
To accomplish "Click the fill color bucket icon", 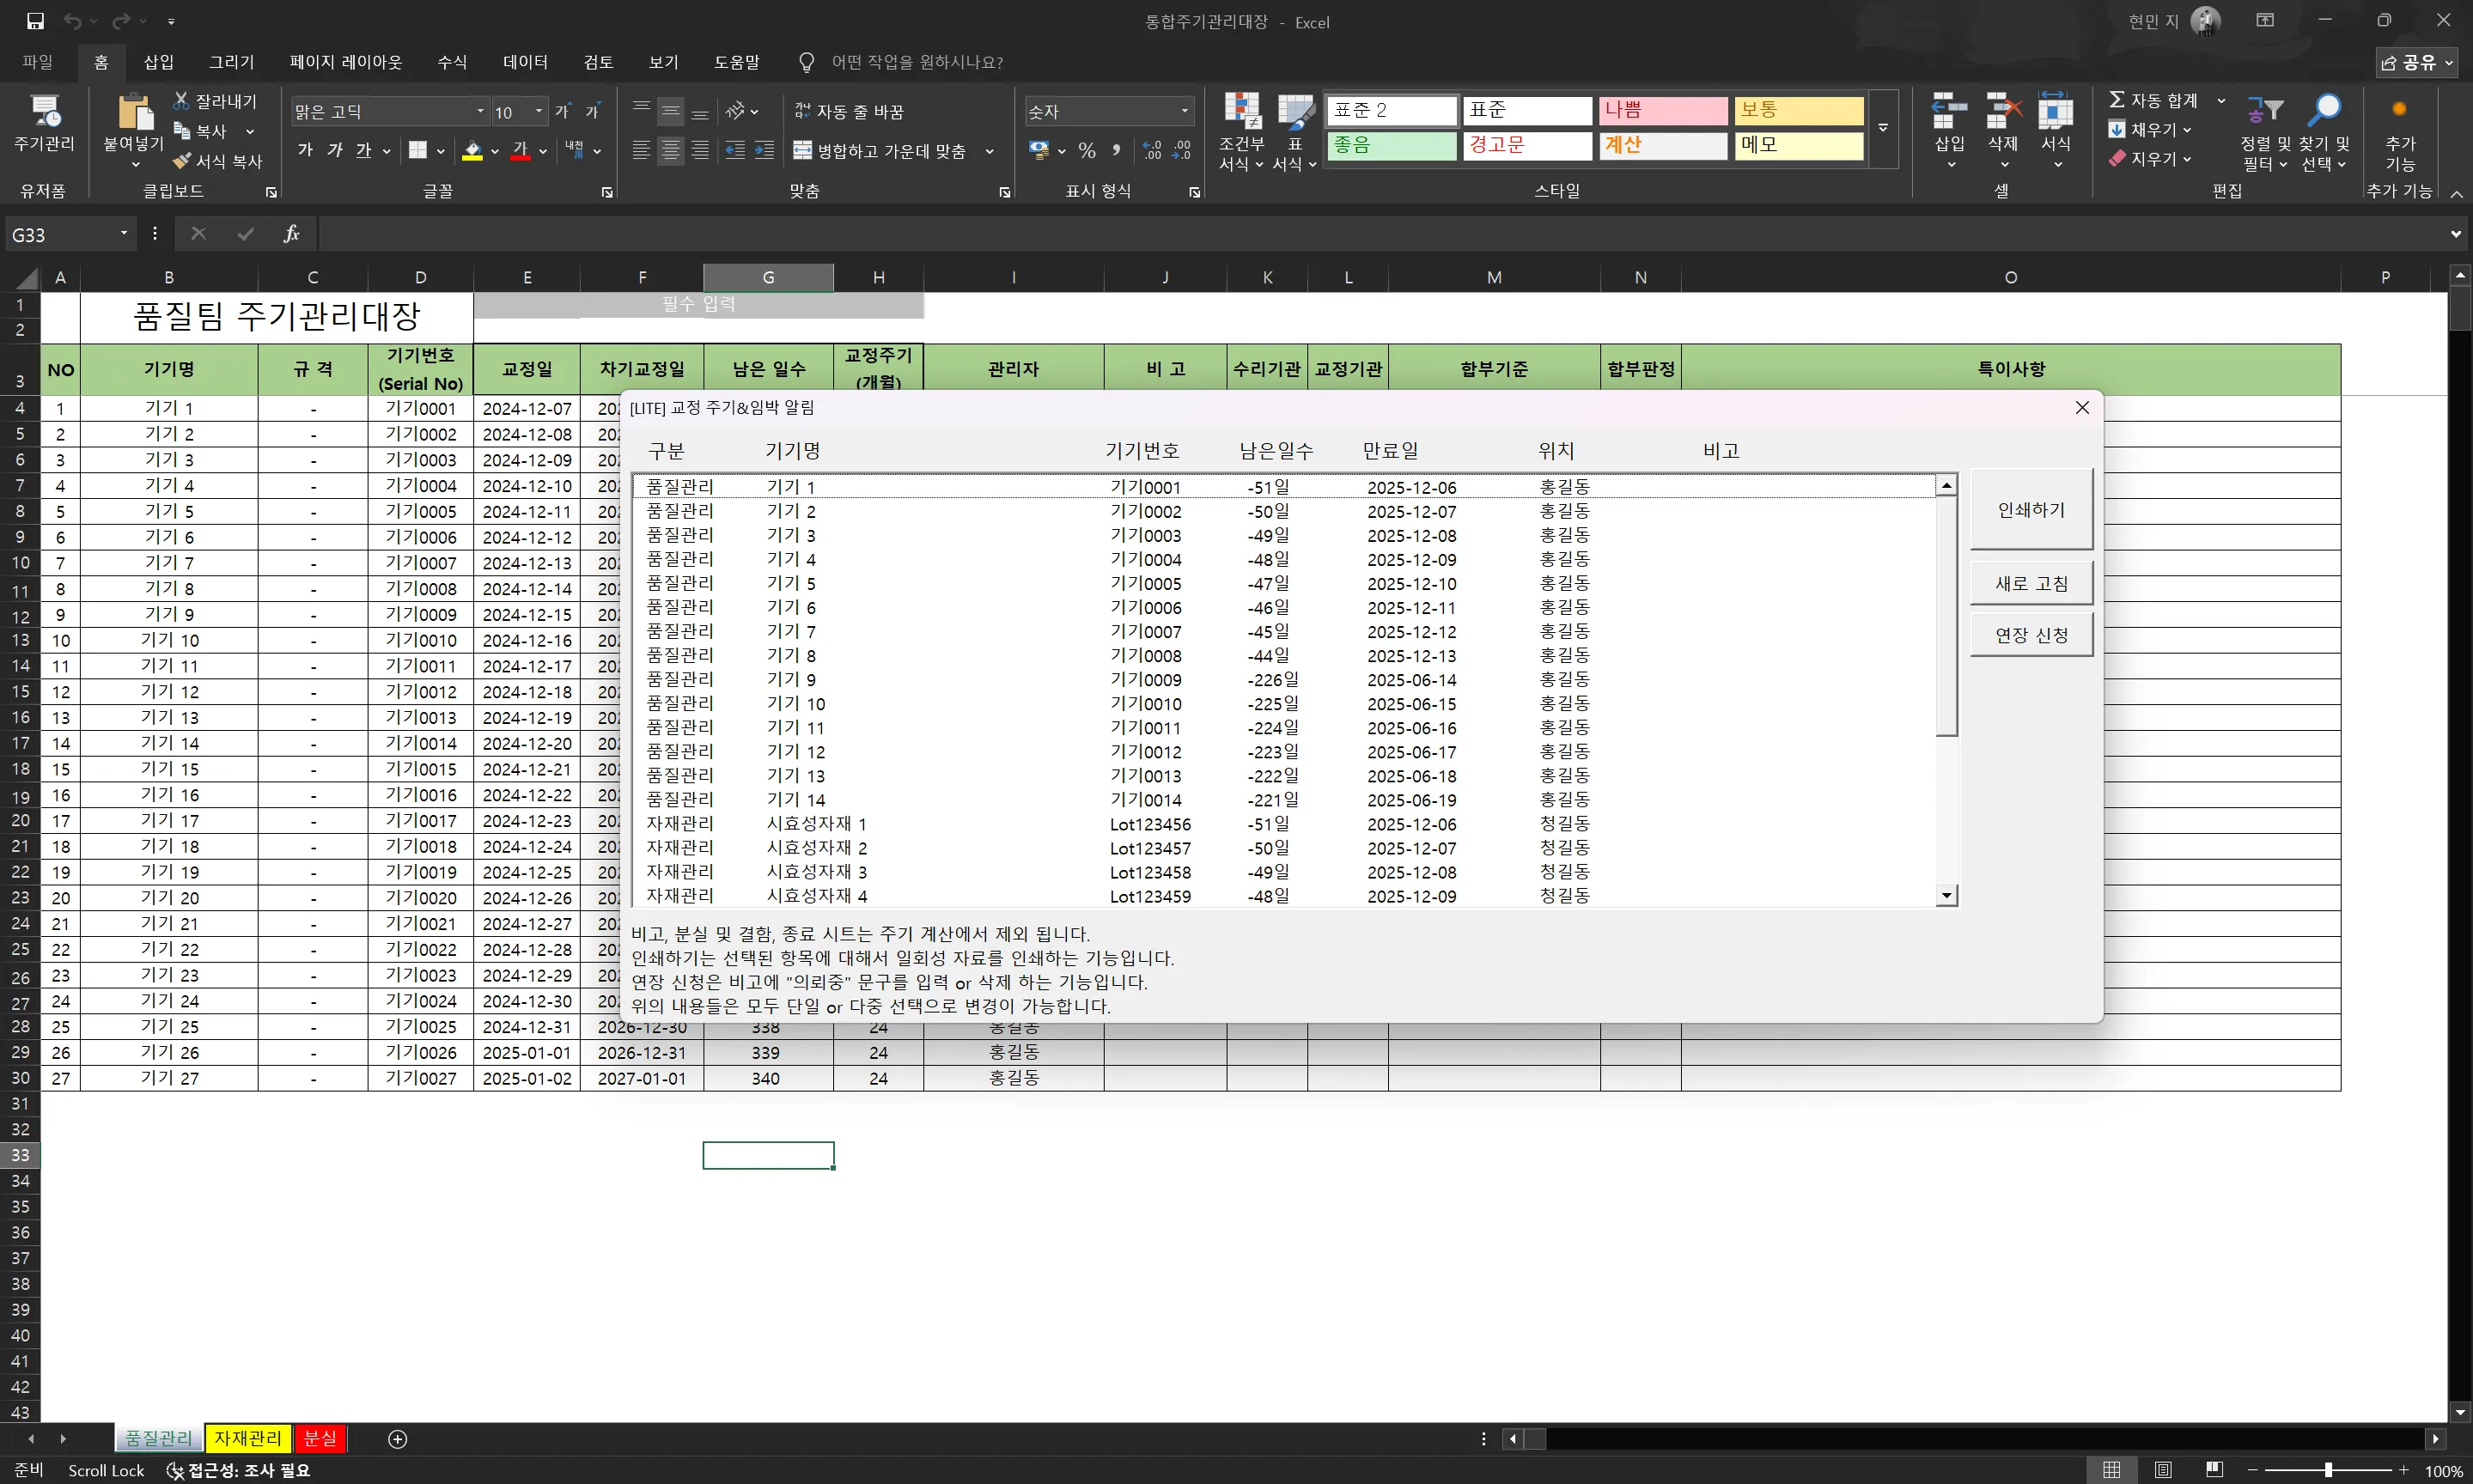I will click(x=472, y=151).
